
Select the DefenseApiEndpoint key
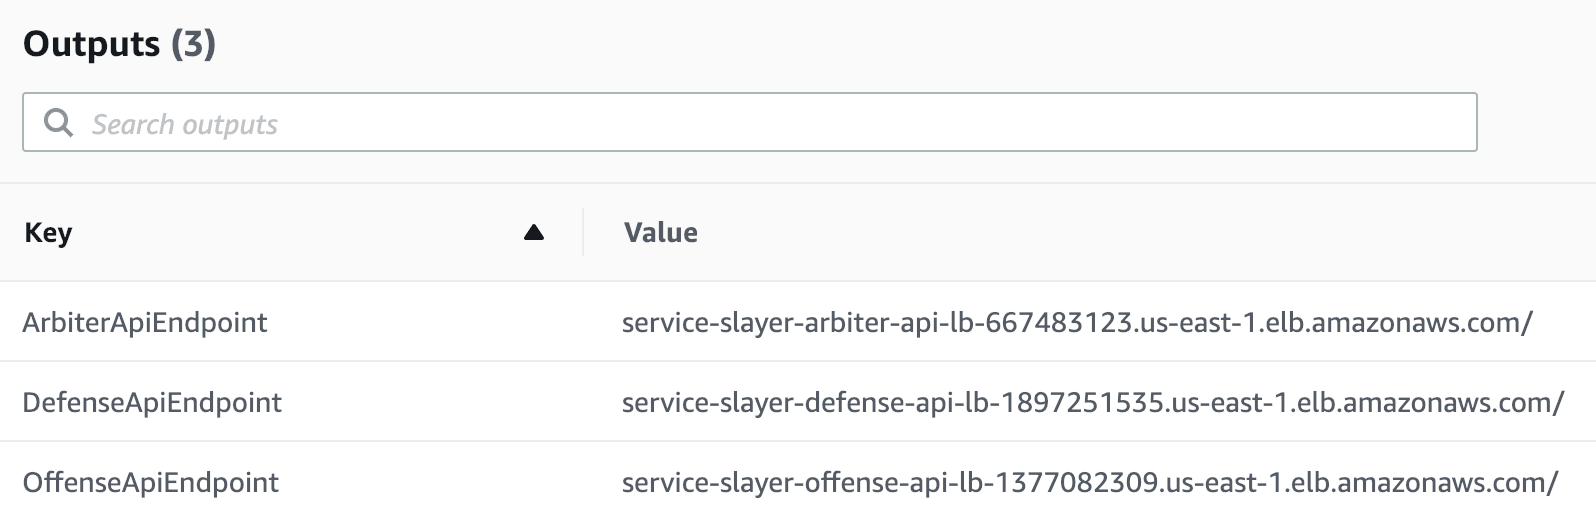(x=152, y=403)
